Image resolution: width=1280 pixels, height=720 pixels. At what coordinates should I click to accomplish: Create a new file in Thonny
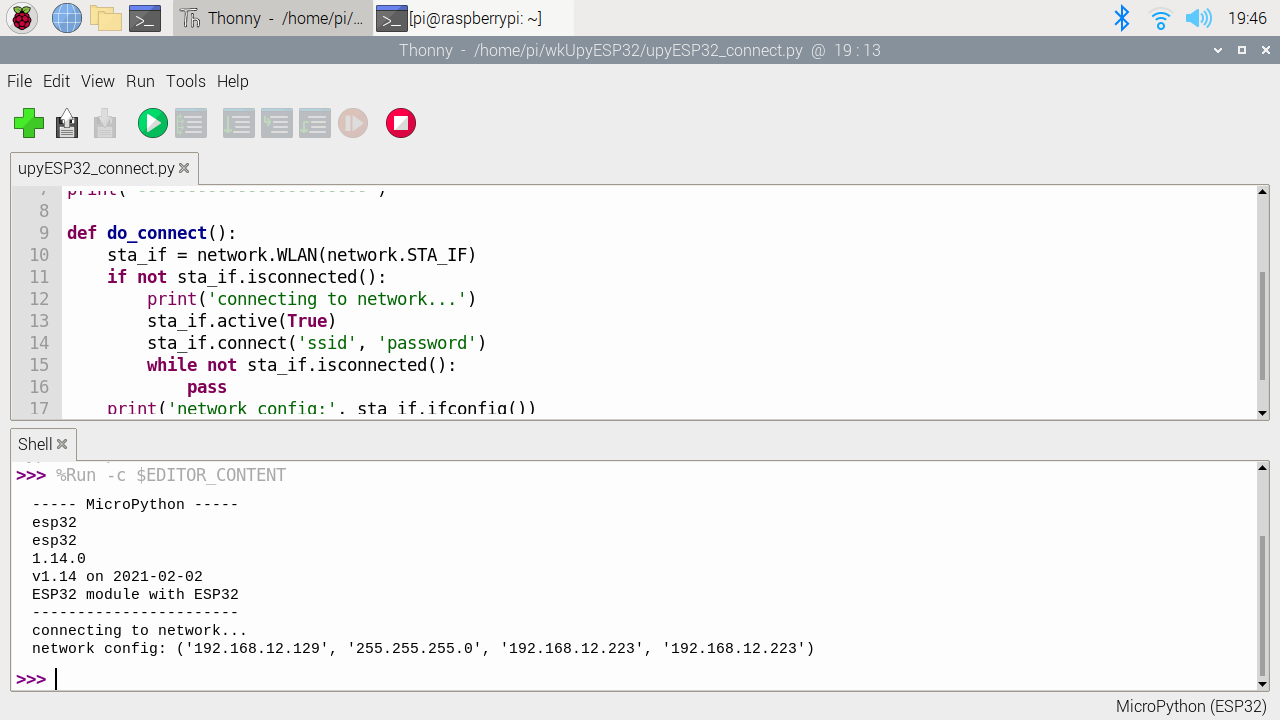[28, 124]
